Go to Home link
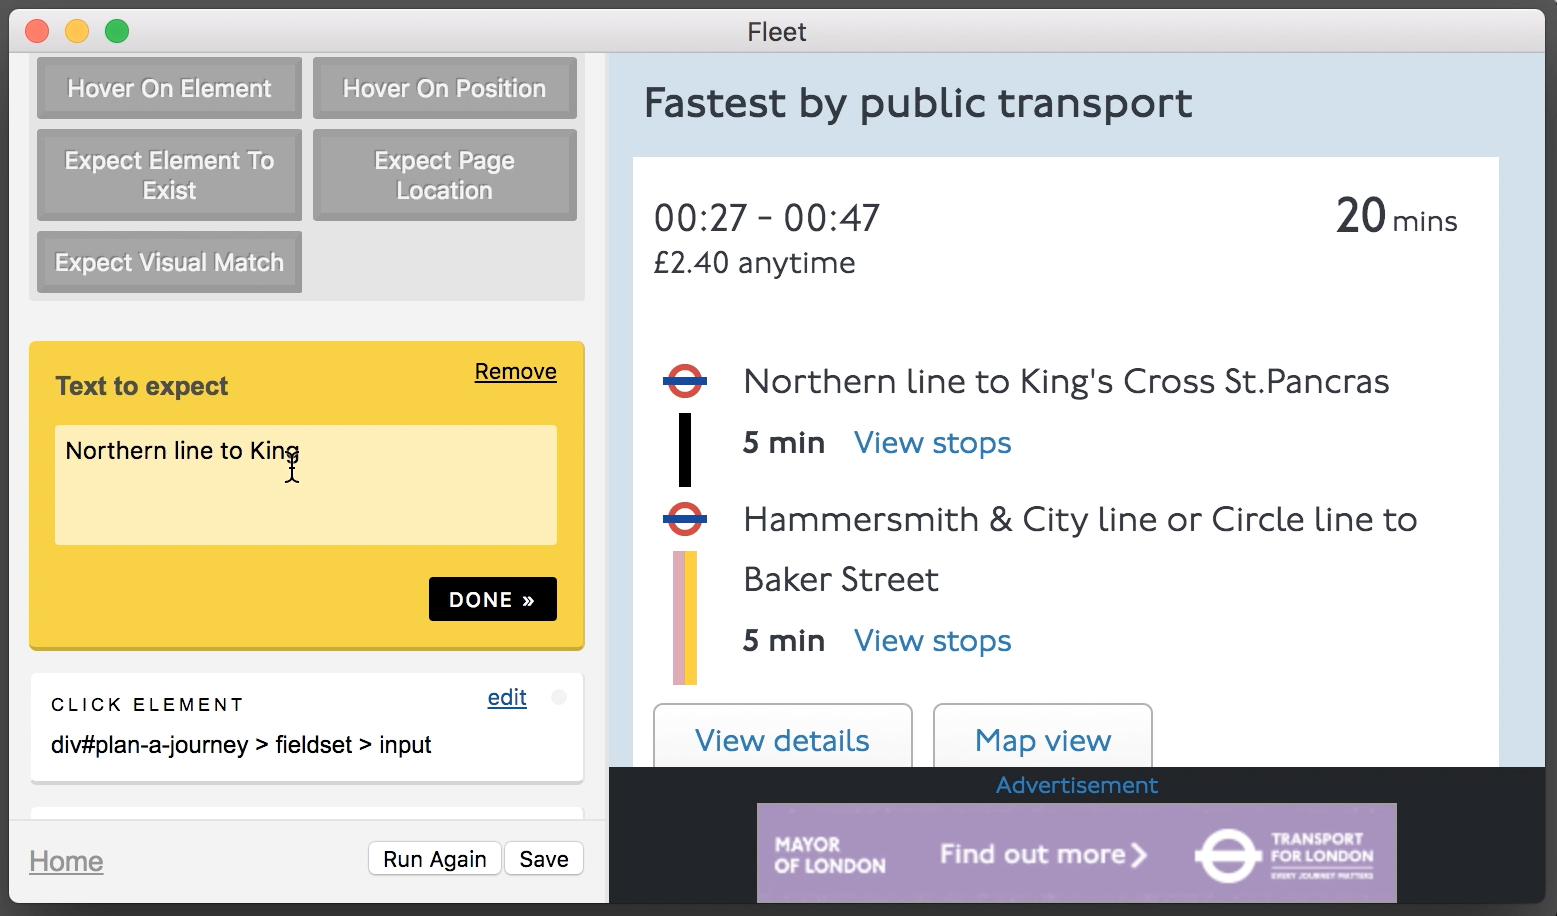Screen dimensions: 1557x916 point(66,861)
